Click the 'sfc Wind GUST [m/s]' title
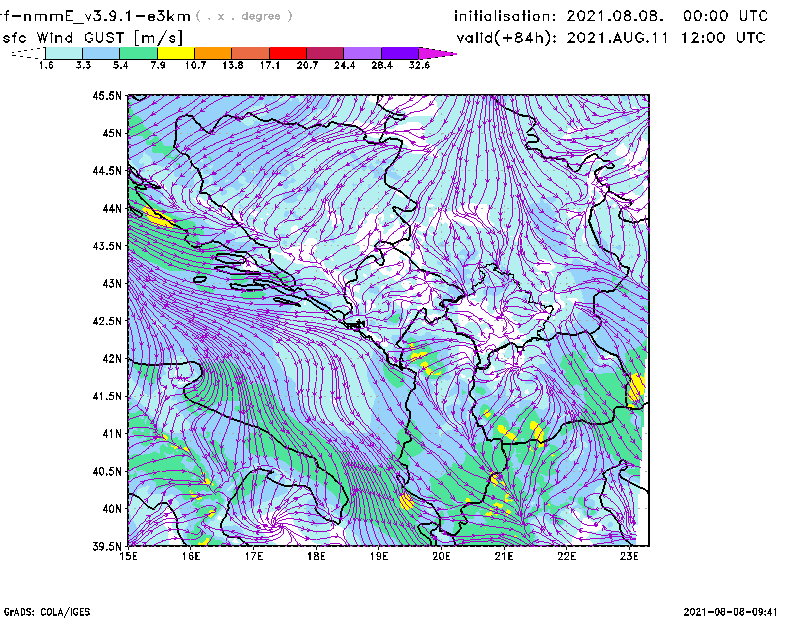The height and width of the screenshot is (618, 800). [x=92, y=38]
